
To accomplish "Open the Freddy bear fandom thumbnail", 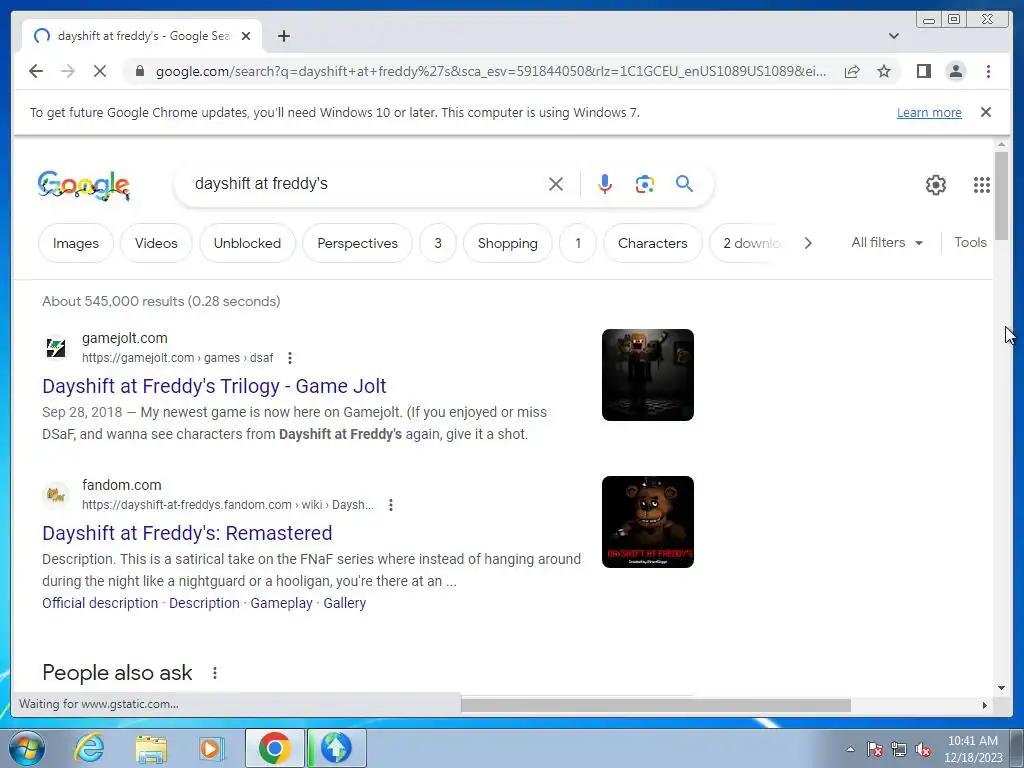I will tap(647, 522).
